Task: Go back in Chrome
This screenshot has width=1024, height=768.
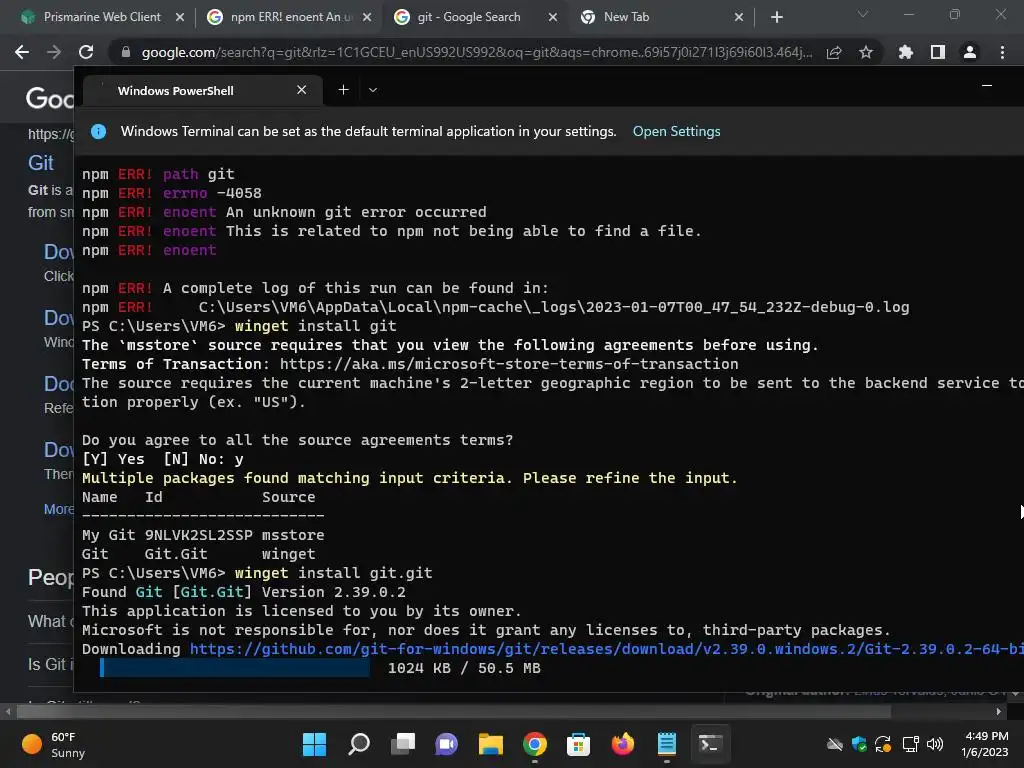Action: (x=22, y=52)
